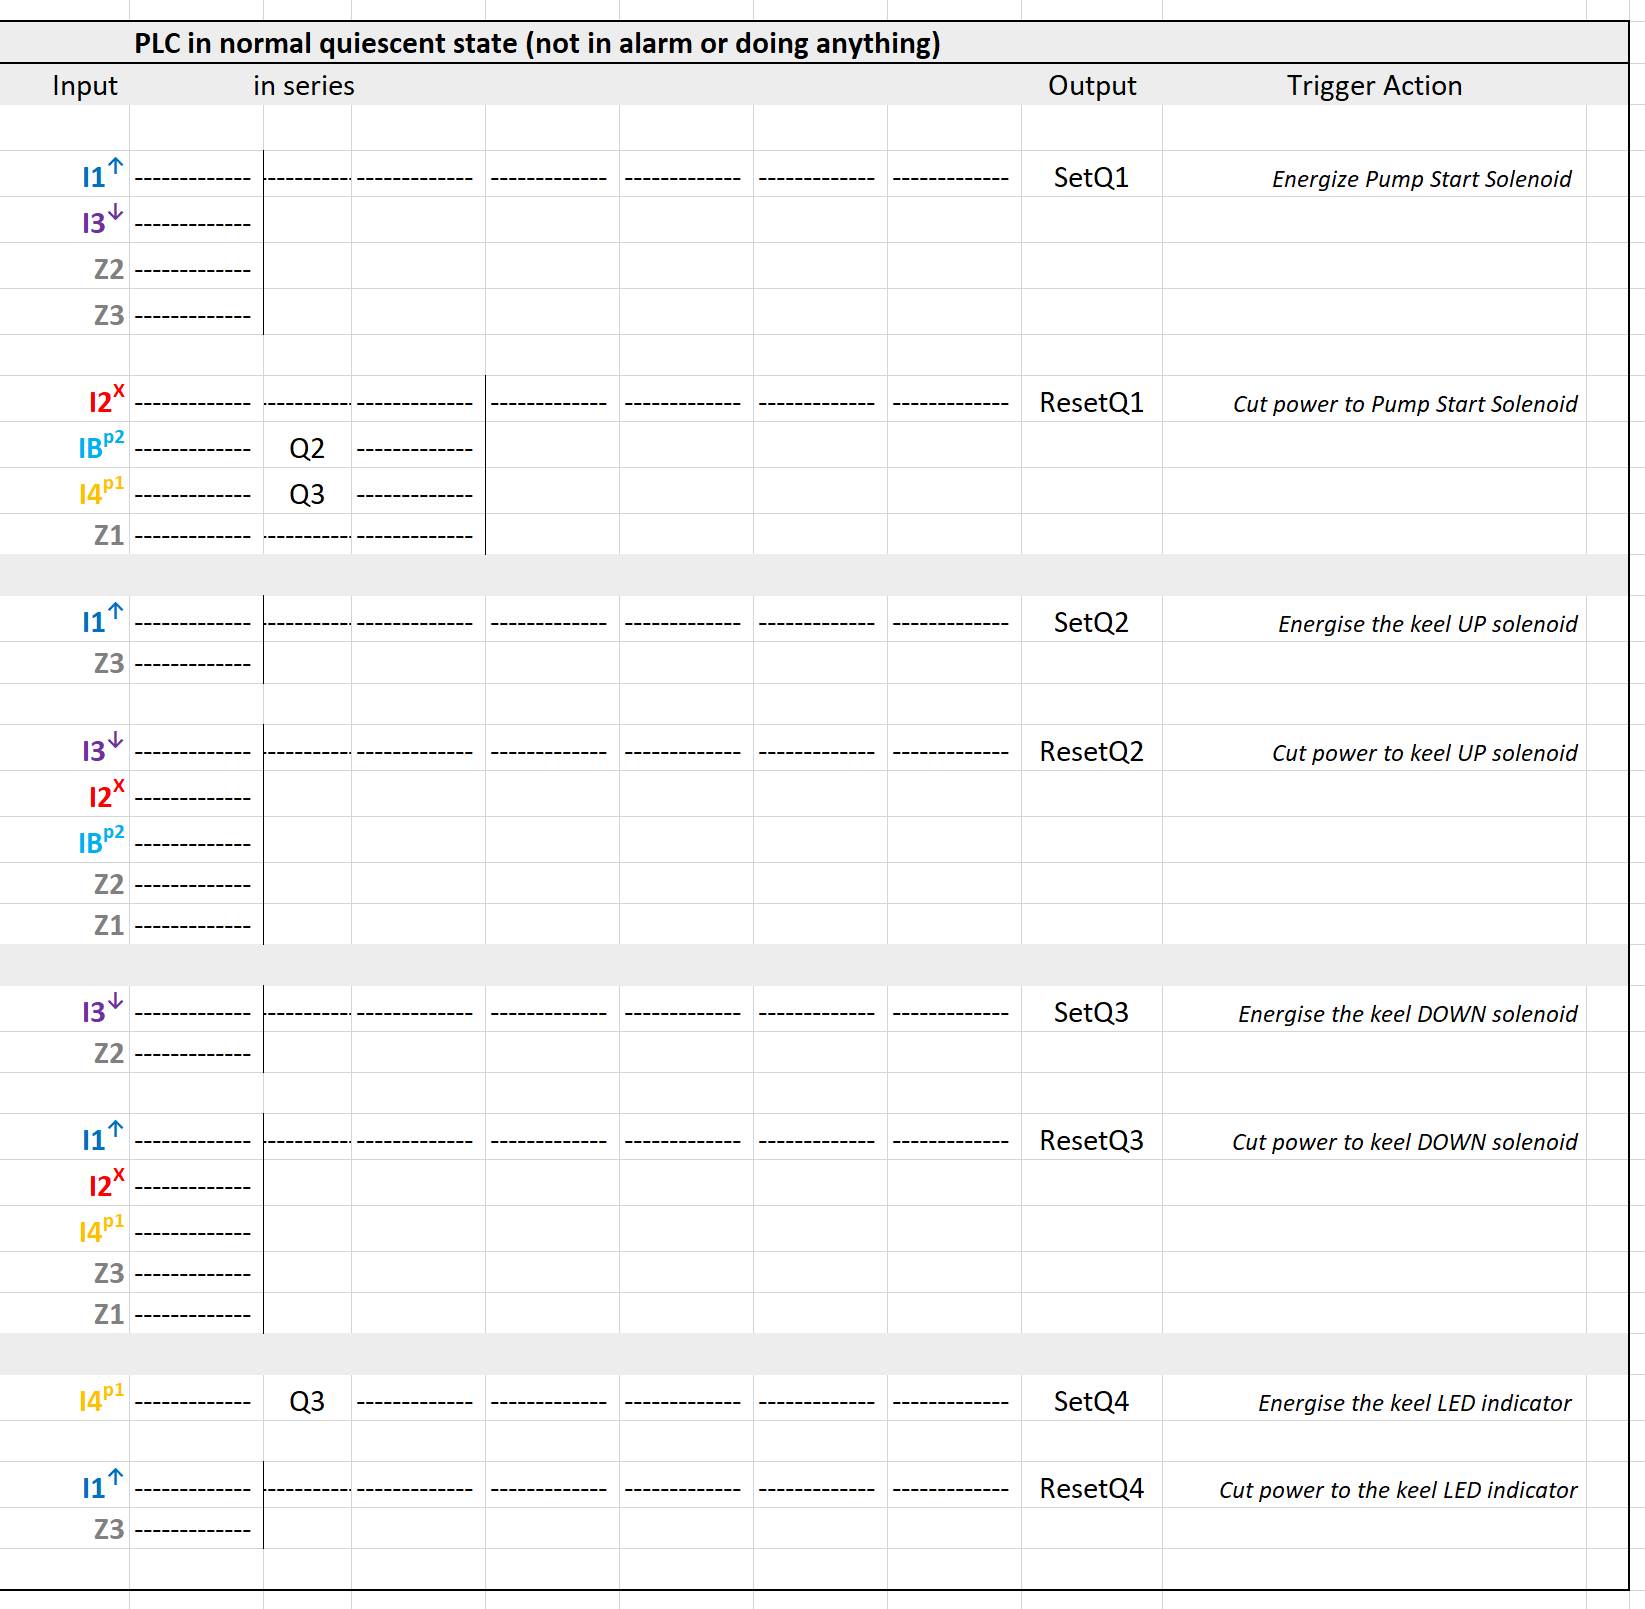Select the Q2 series contact cell

point(307,449)
